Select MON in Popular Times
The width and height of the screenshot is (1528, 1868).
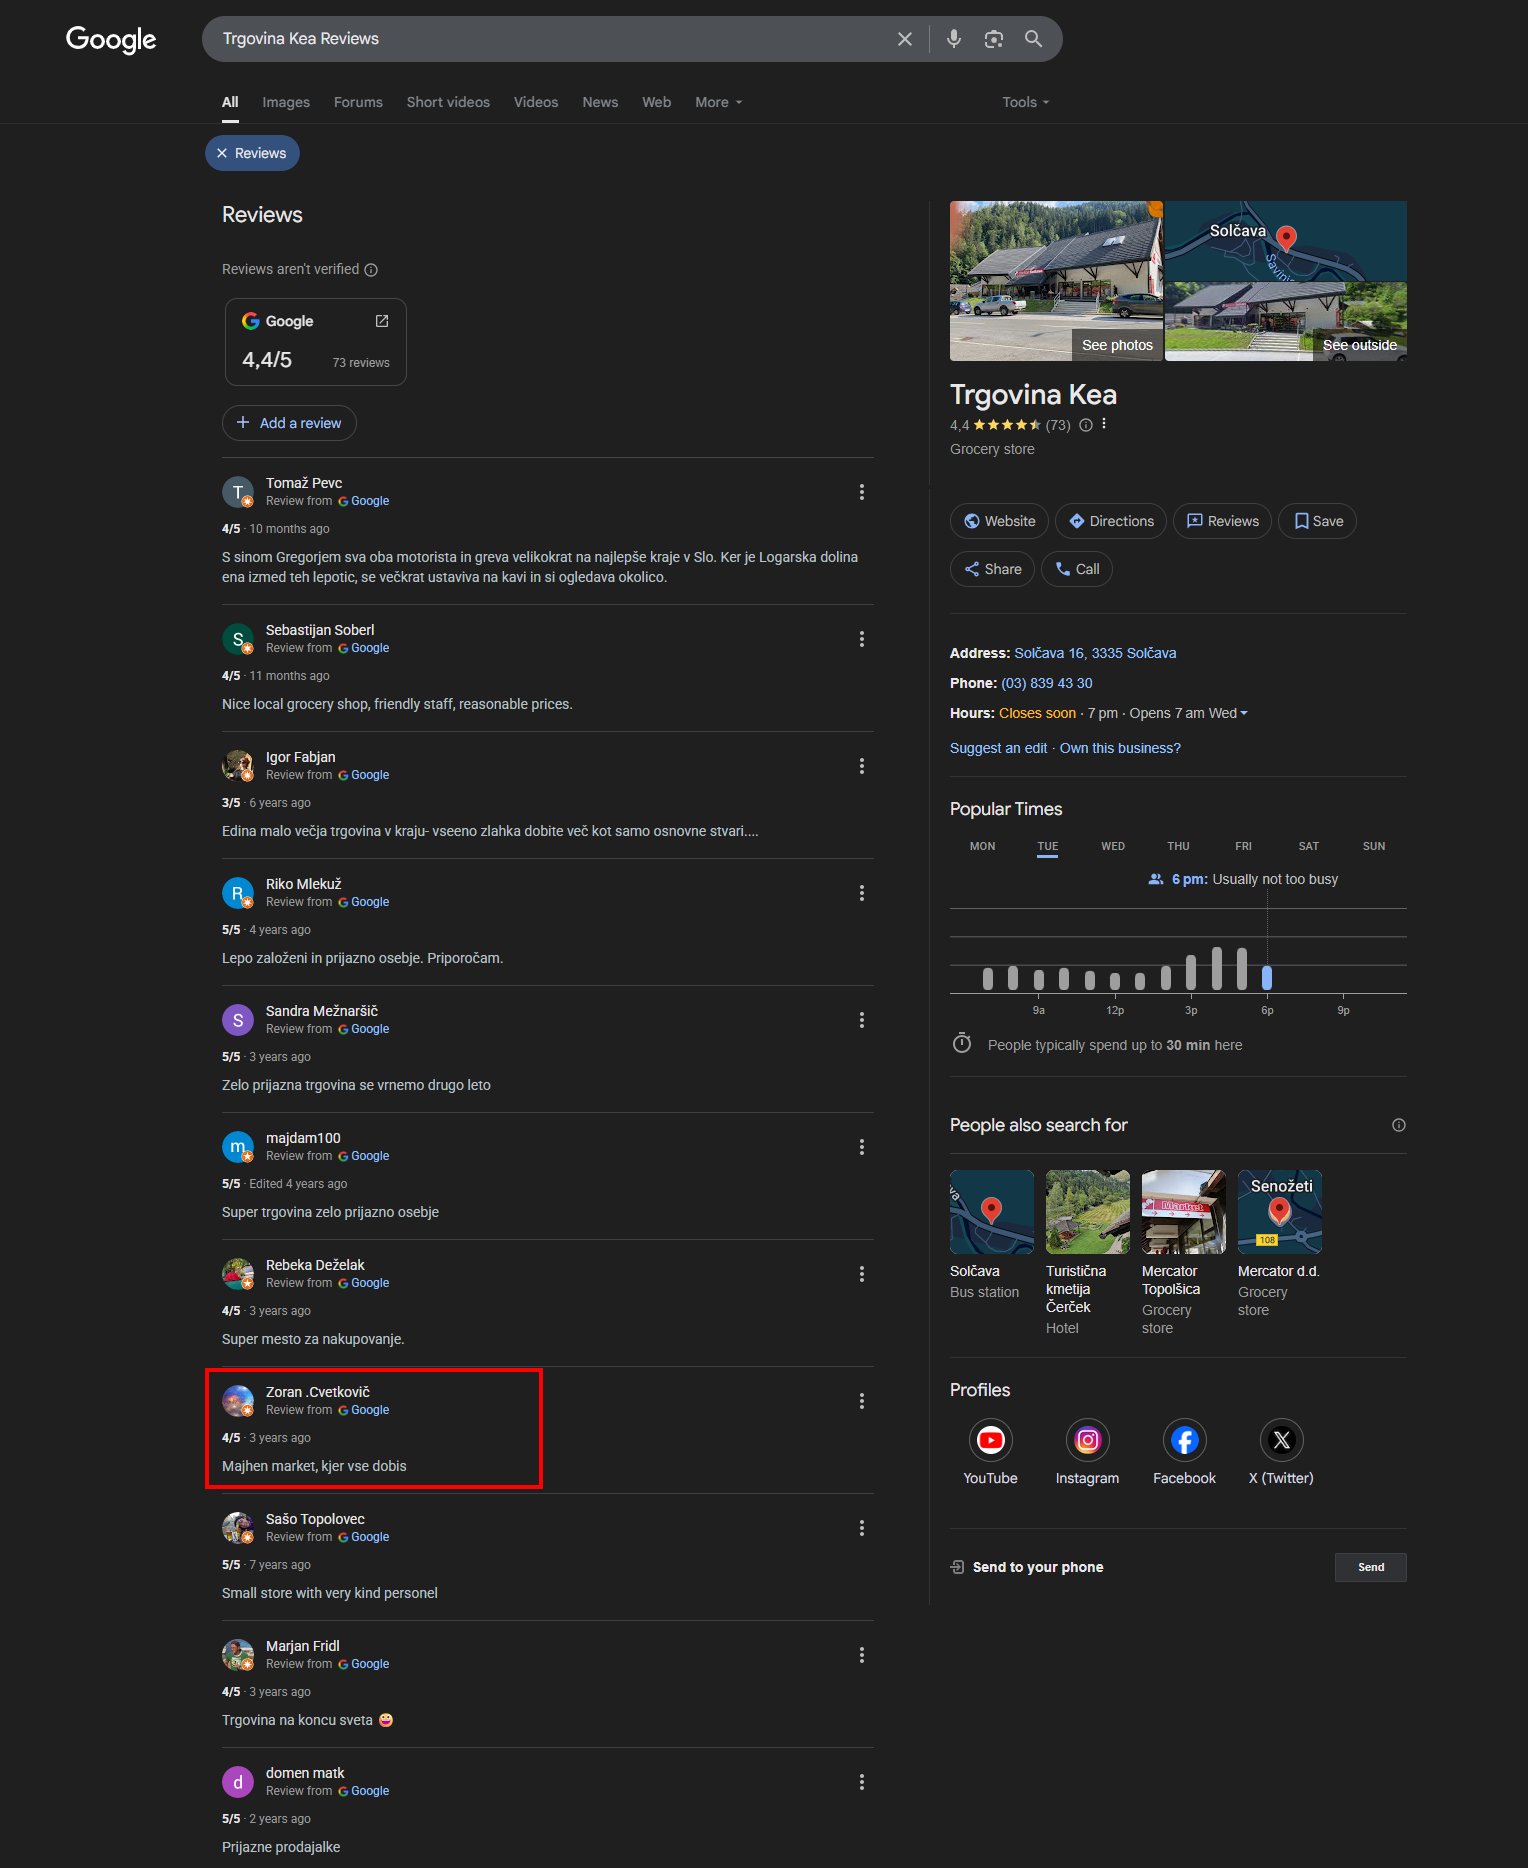(x=982, y=846)
